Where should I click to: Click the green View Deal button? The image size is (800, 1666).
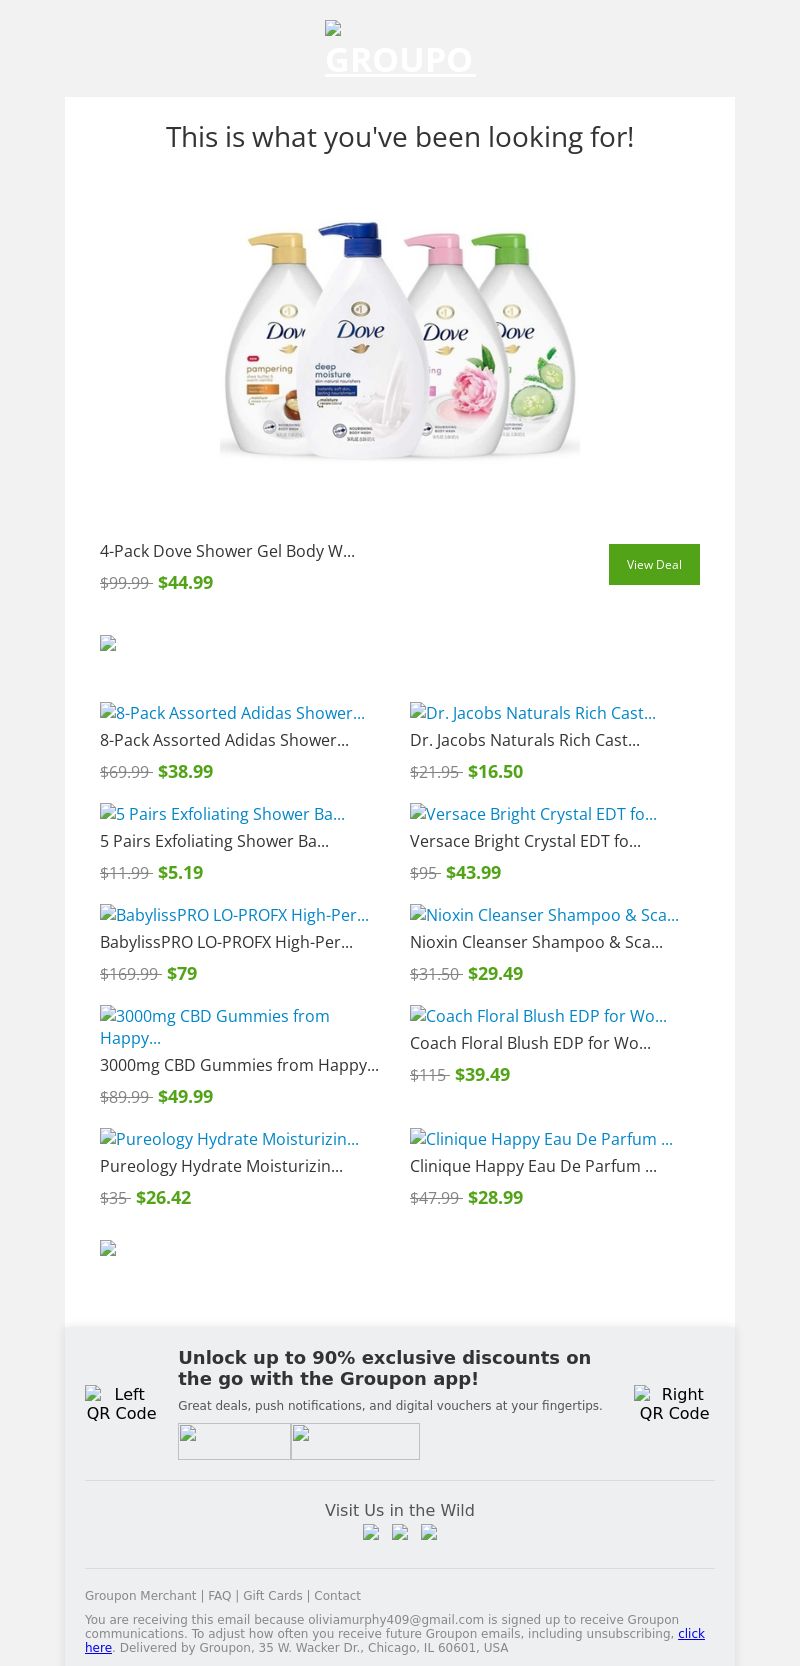(654, 564)
